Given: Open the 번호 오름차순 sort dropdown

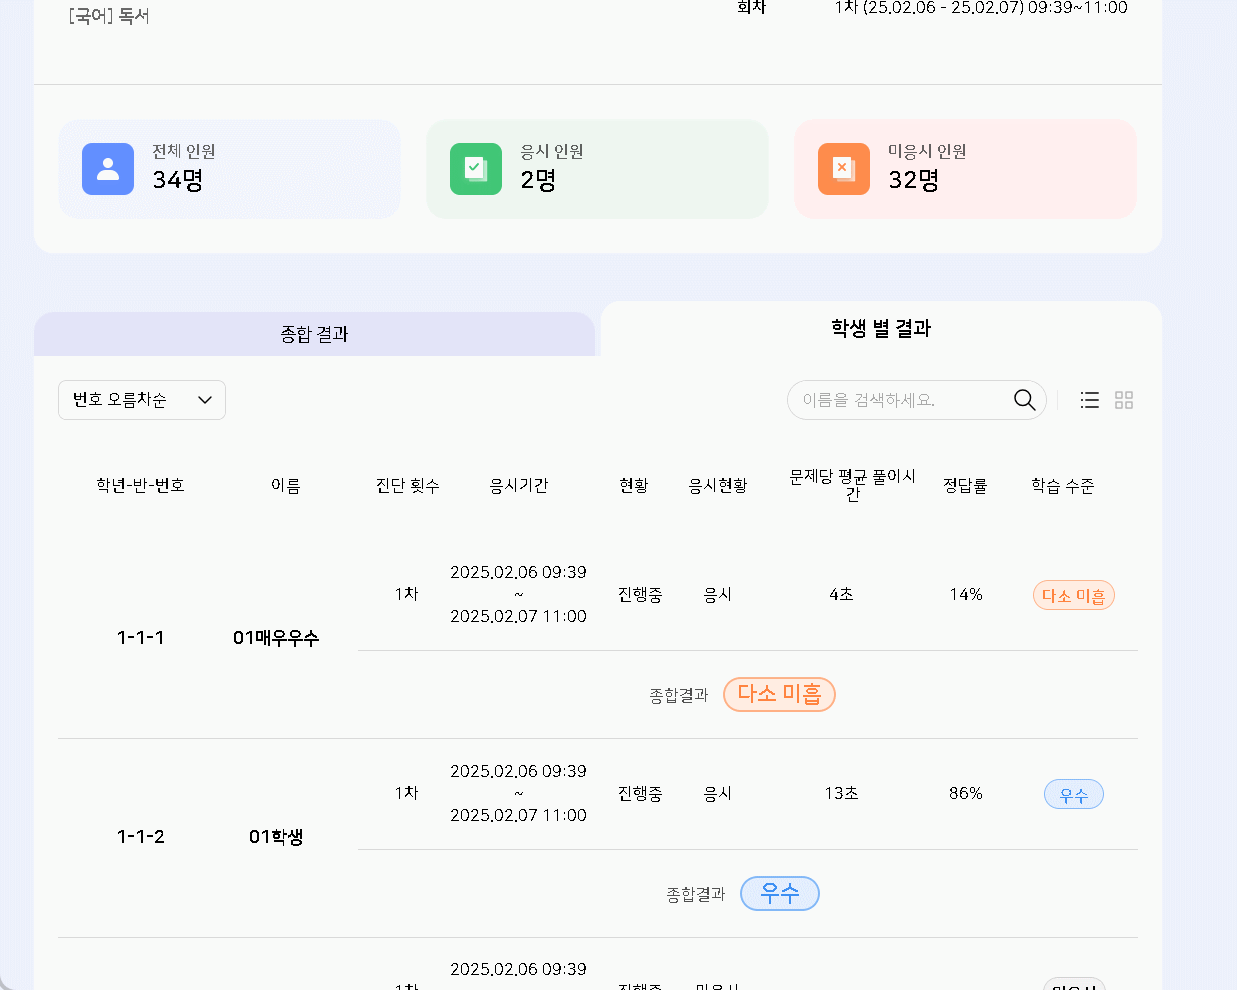Looking at the screenshot, I should (142, 400).
